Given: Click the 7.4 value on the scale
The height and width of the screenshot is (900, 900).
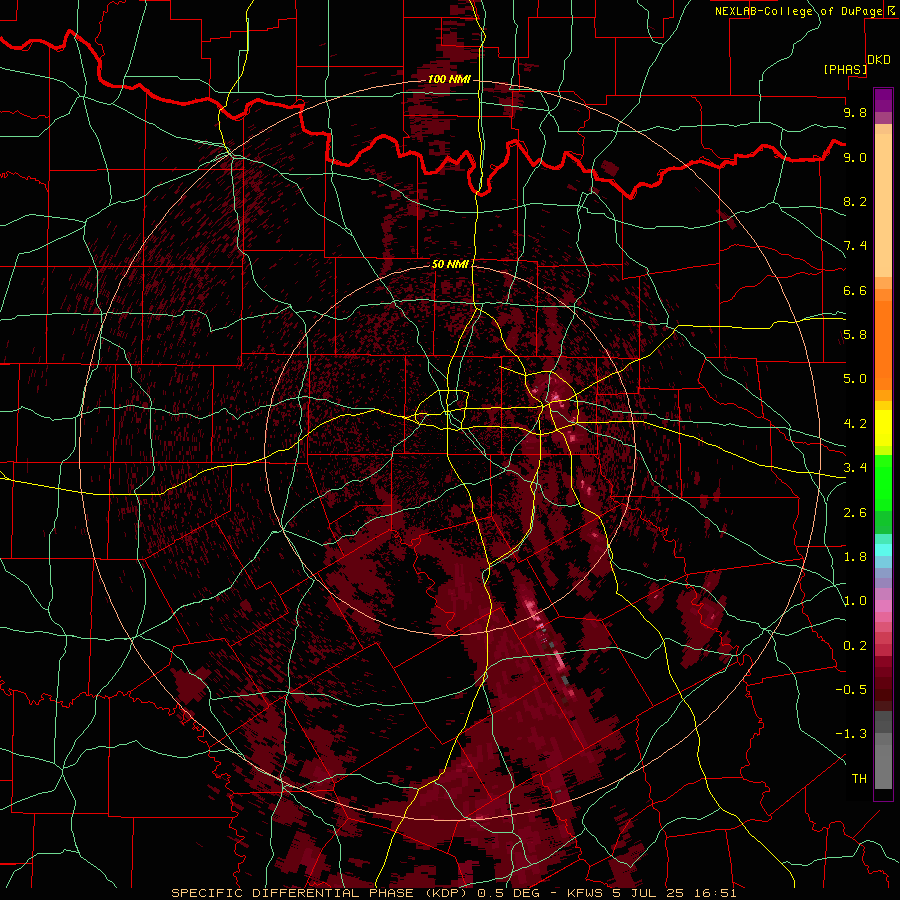Looking at the screenshot, I should [x=855, y=246].
